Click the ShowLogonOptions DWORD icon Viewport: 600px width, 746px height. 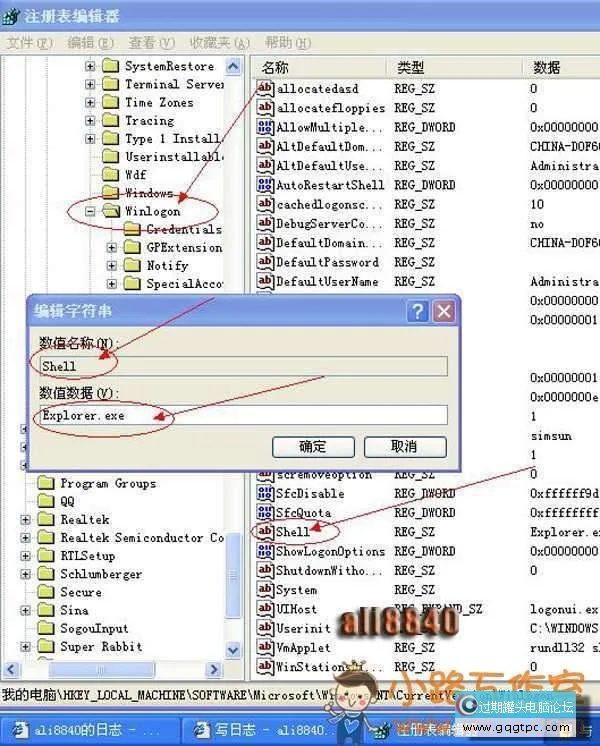pos(265,551)
